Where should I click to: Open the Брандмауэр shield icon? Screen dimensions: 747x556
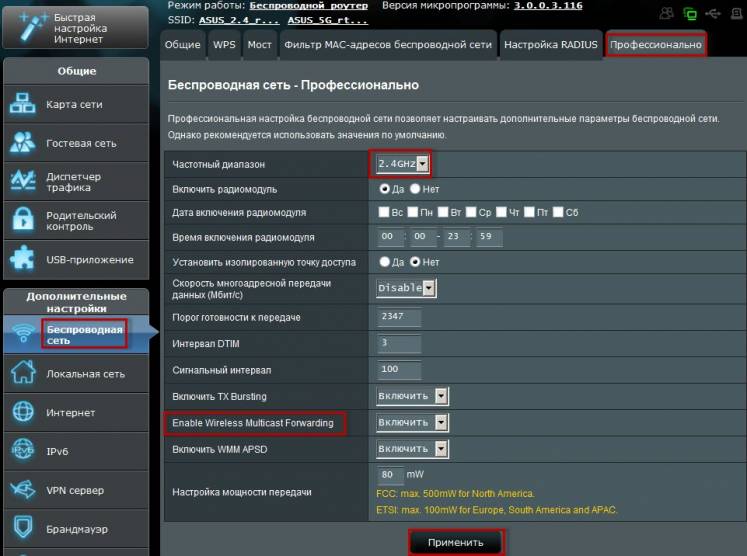(22, 527)
